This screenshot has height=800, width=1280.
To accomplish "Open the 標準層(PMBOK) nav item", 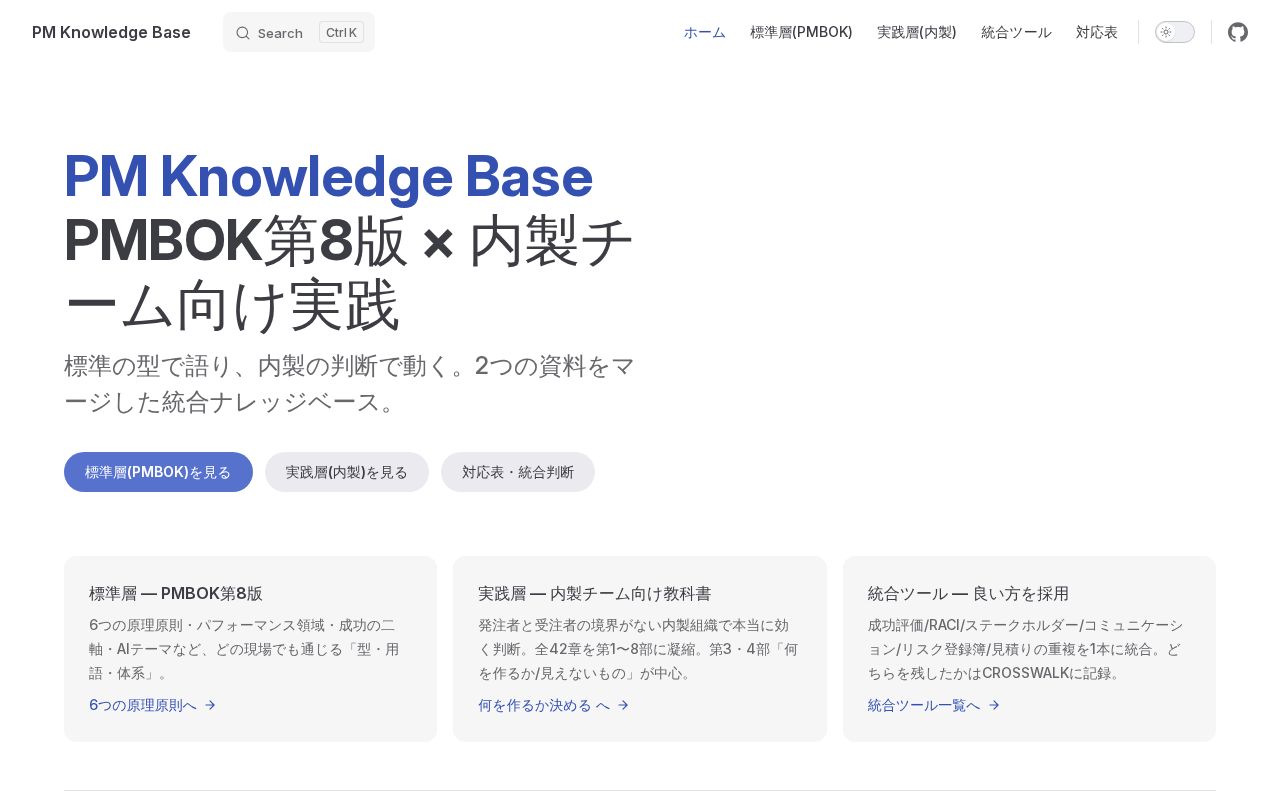I will (801, 32).
